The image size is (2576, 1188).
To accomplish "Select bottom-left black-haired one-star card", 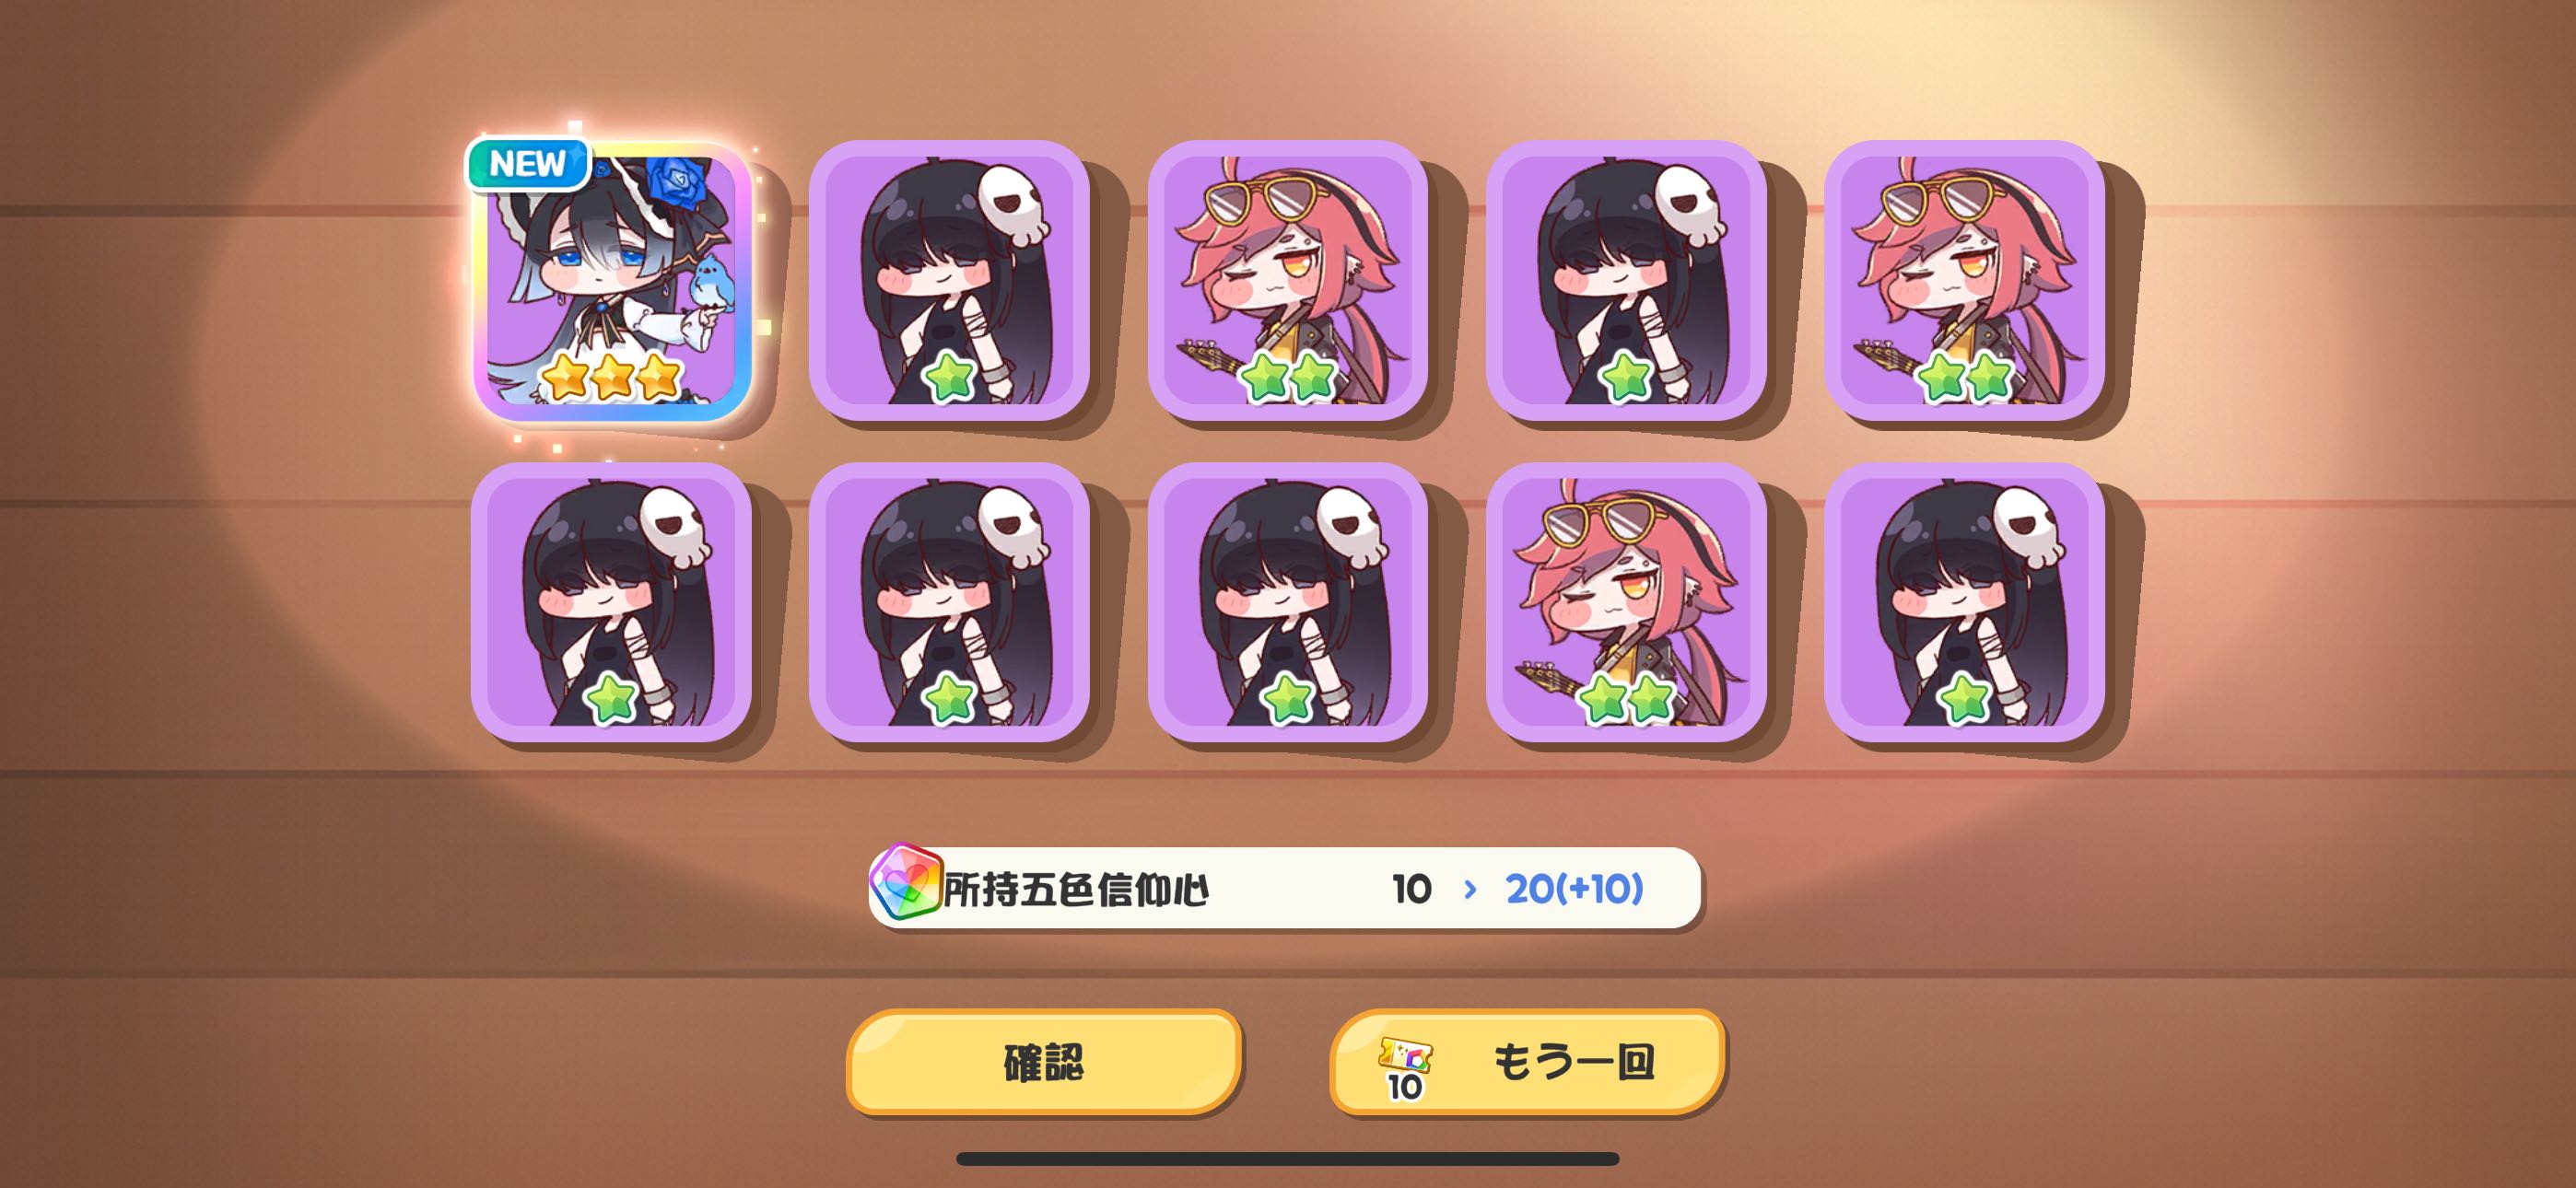I will (611, 602).
